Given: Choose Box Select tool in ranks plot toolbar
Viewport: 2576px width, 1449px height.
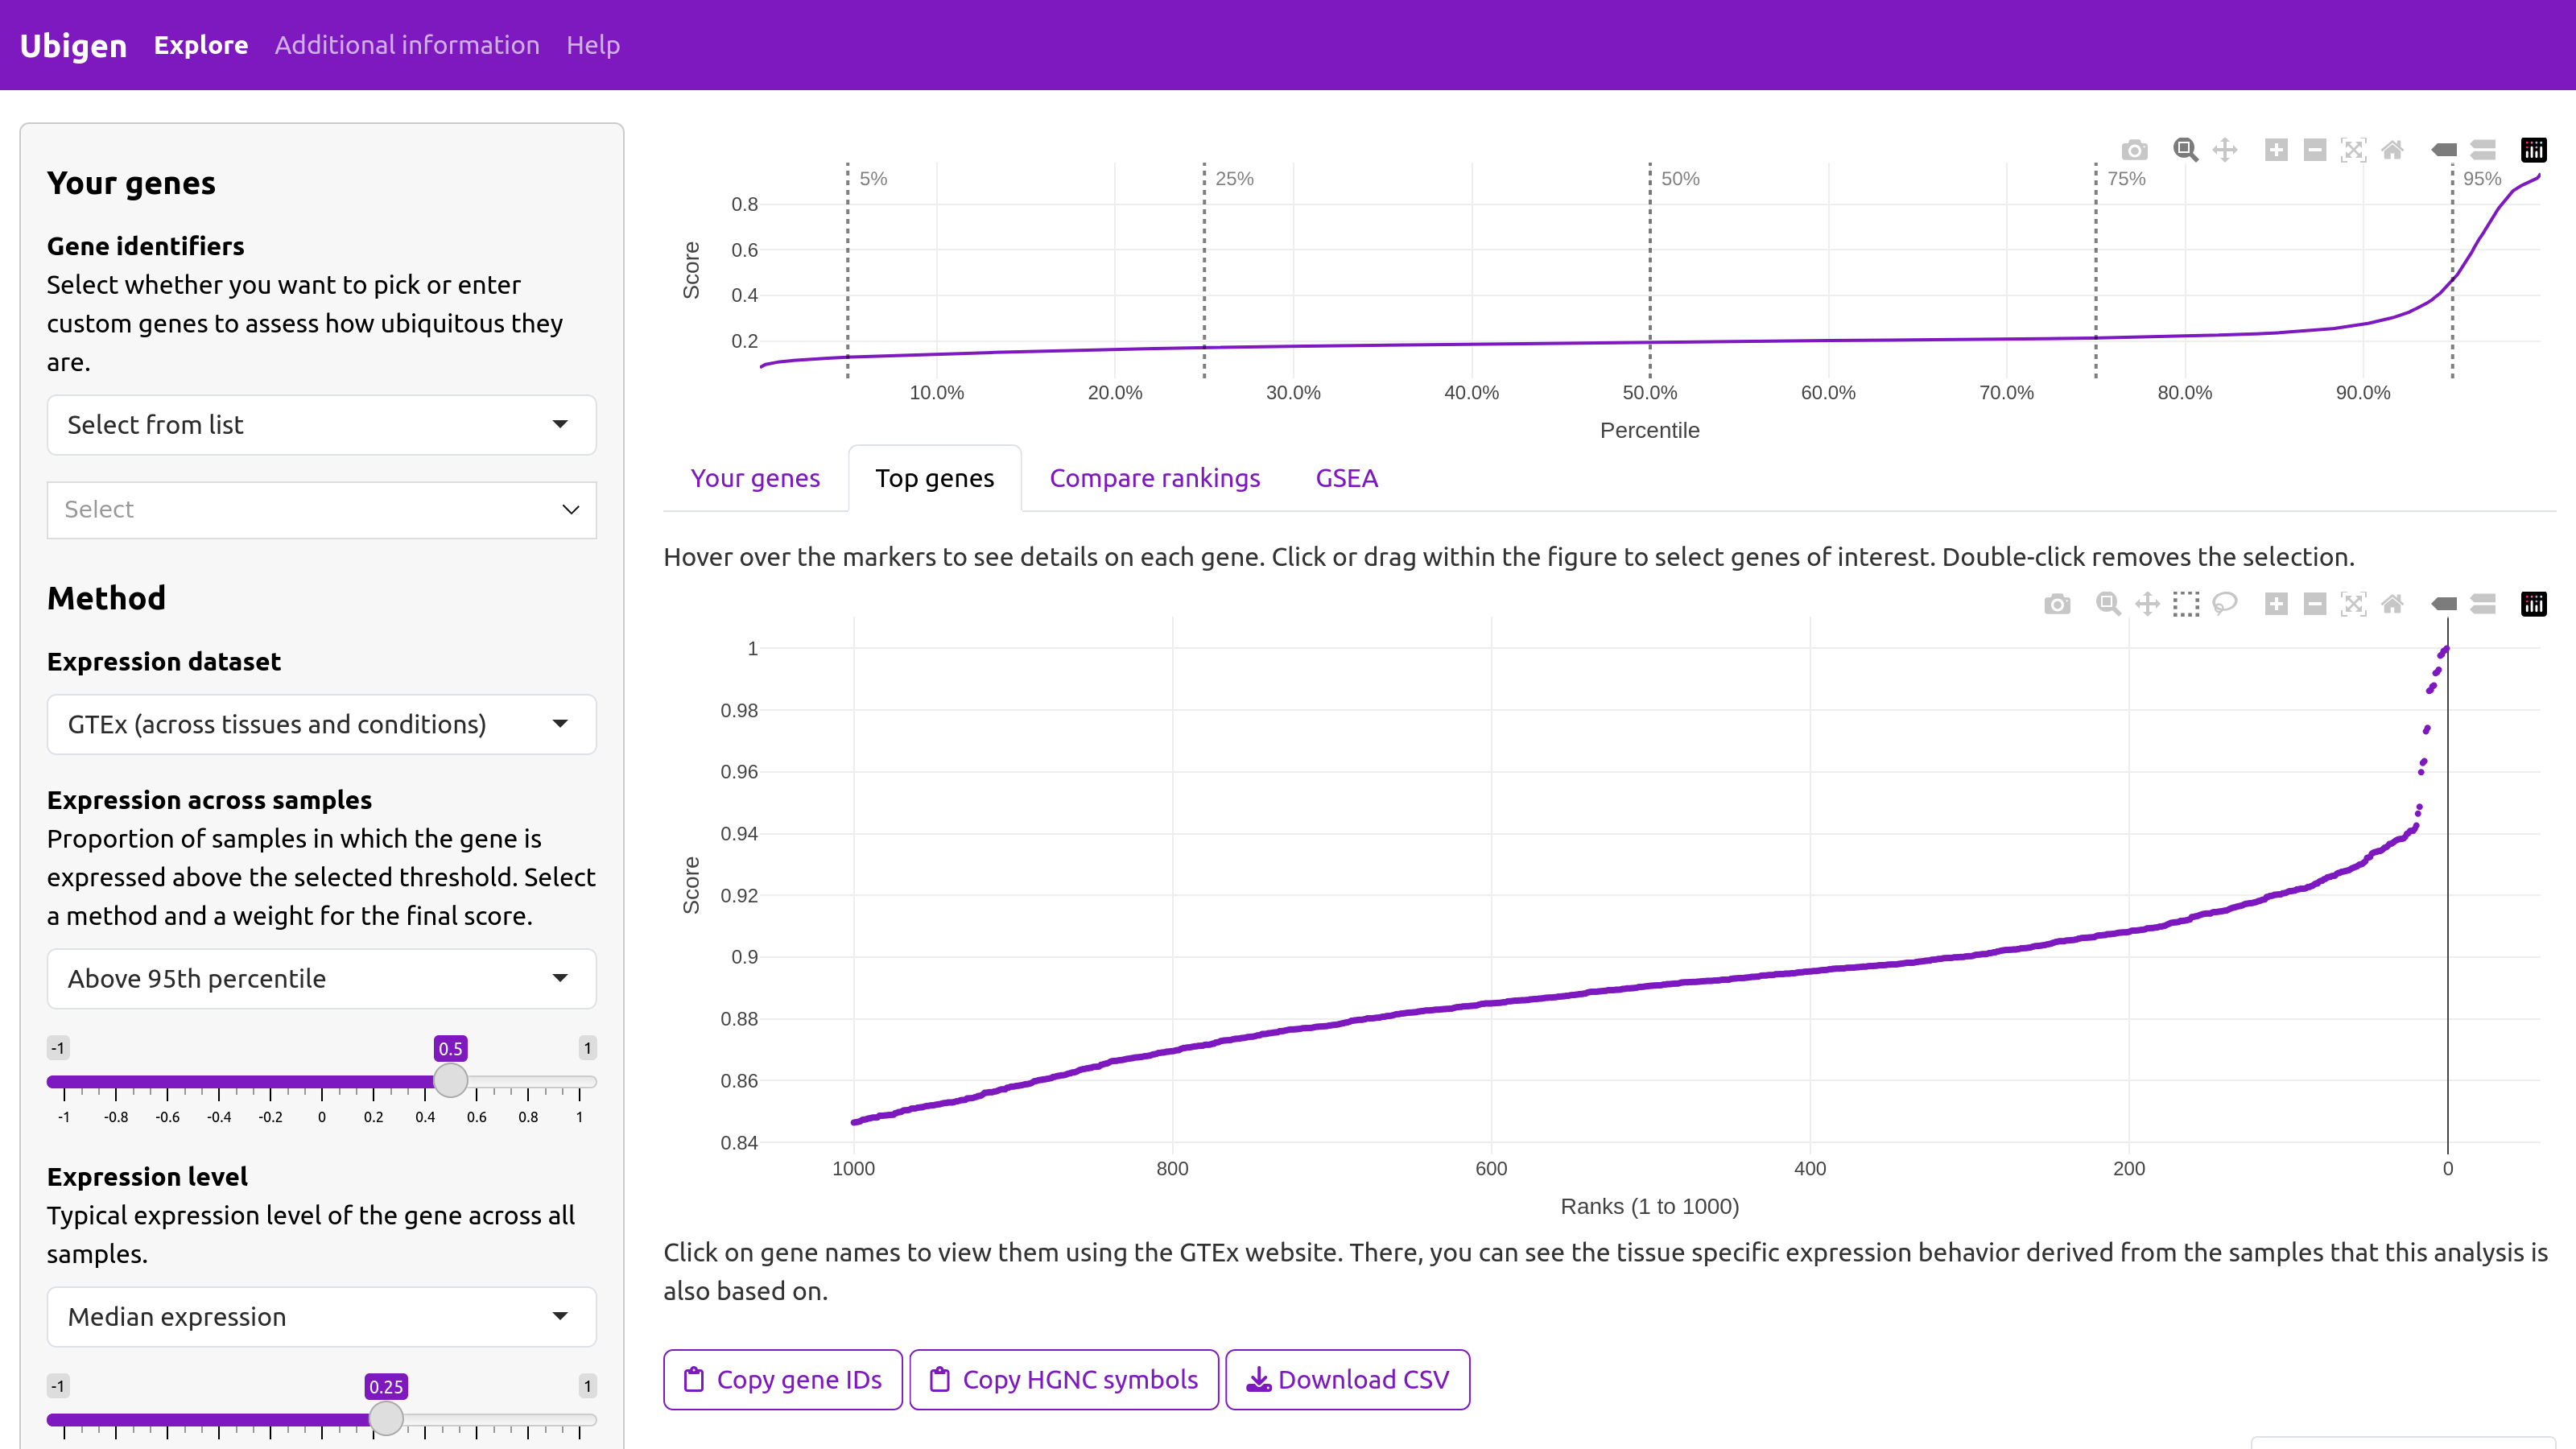Looking at the screenshot, I should click(x=2186, y=604).
